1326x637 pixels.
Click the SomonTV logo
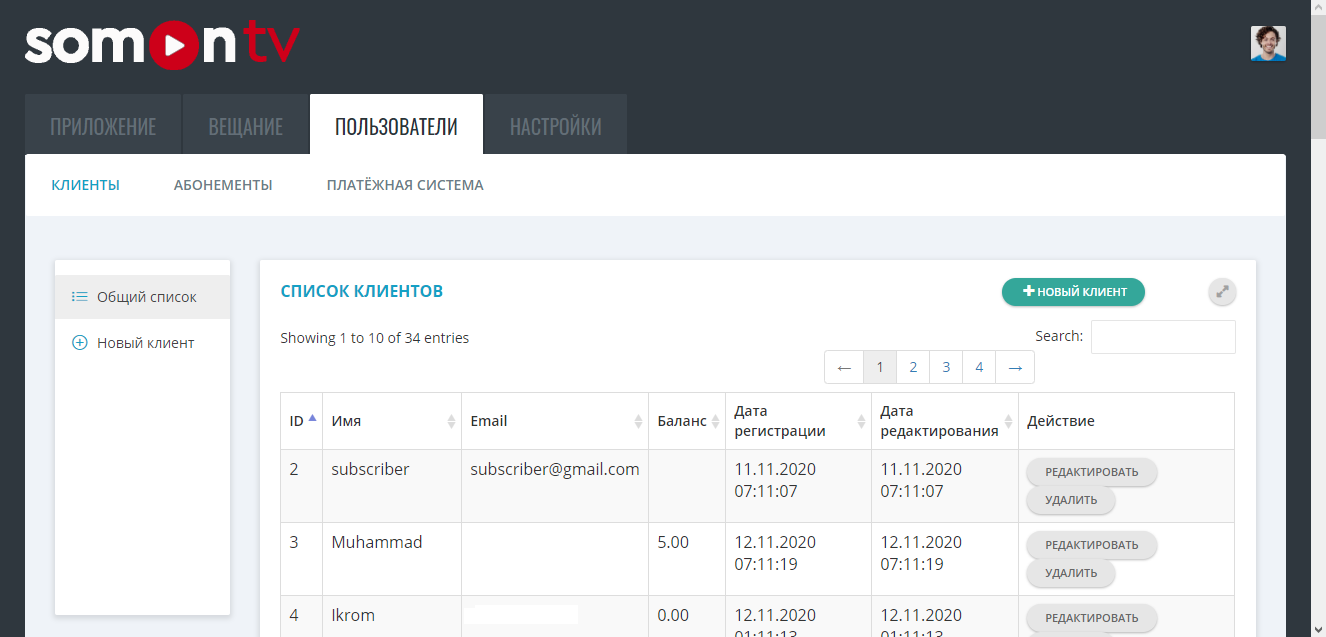[162, 45]
